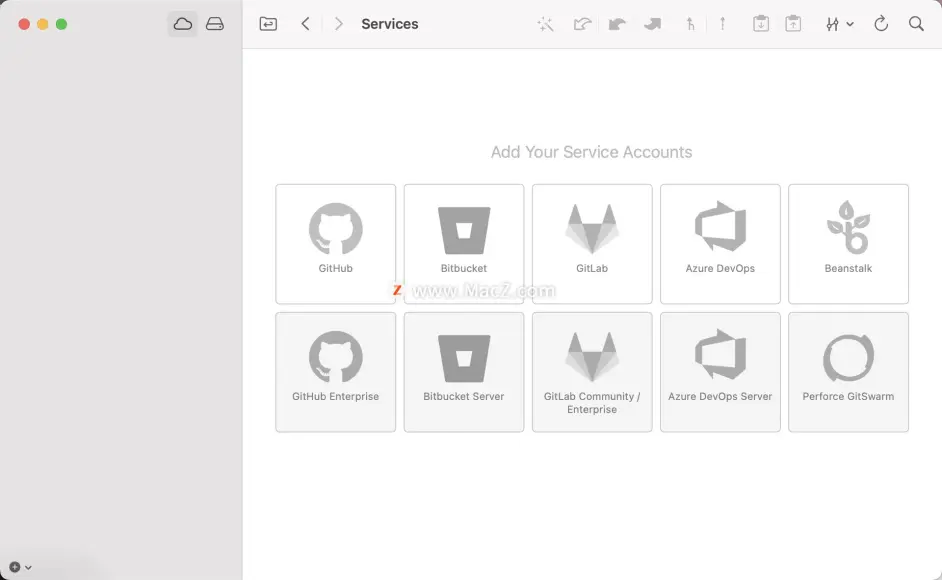Choose the Bitbucket Server card
Screen dimensions: 942x580
pos(464,372)
